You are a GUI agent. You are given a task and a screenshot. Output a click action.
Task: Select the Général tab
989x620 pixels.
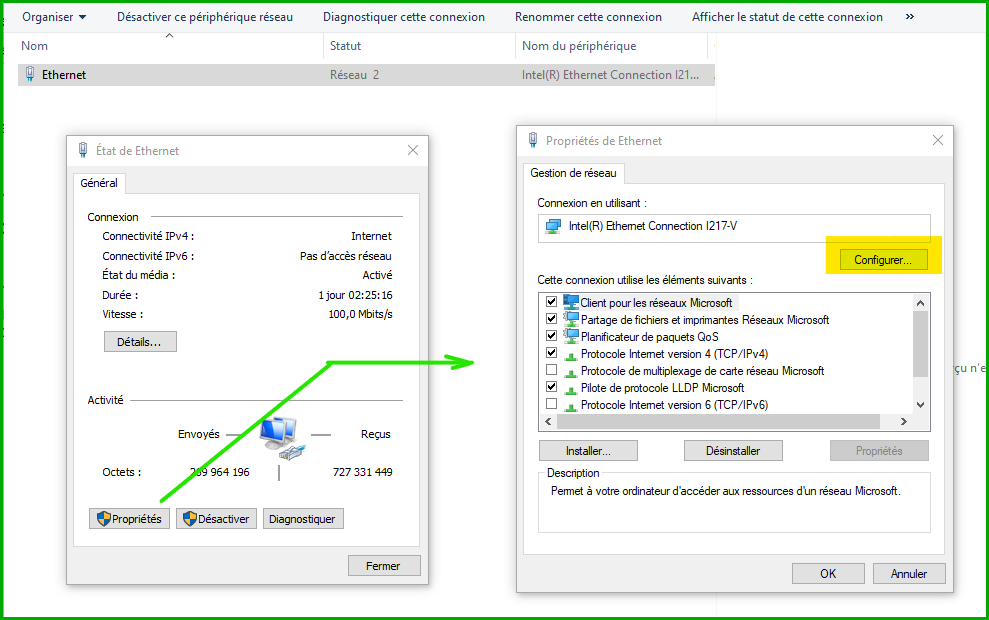pos(99,183)
